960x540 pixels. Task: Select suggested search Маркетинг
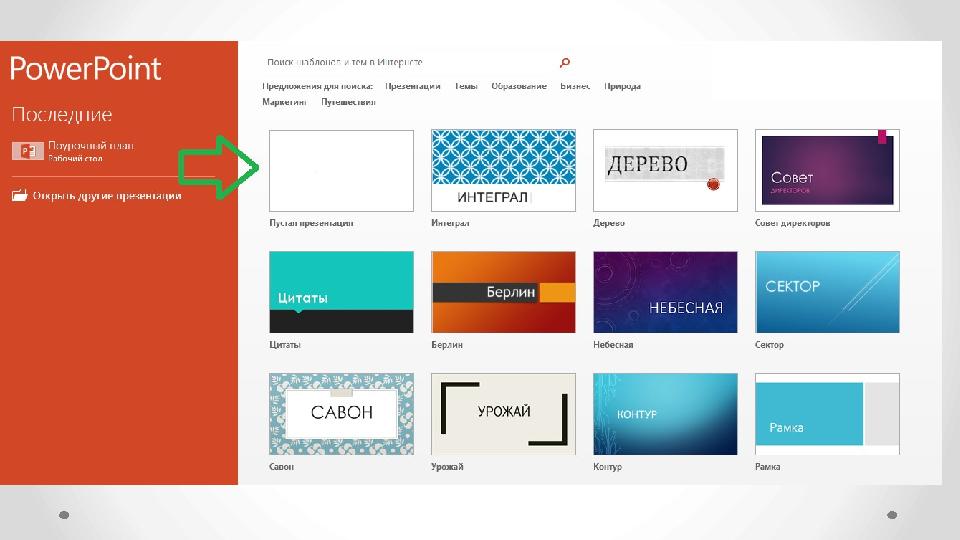pos(284,102)
